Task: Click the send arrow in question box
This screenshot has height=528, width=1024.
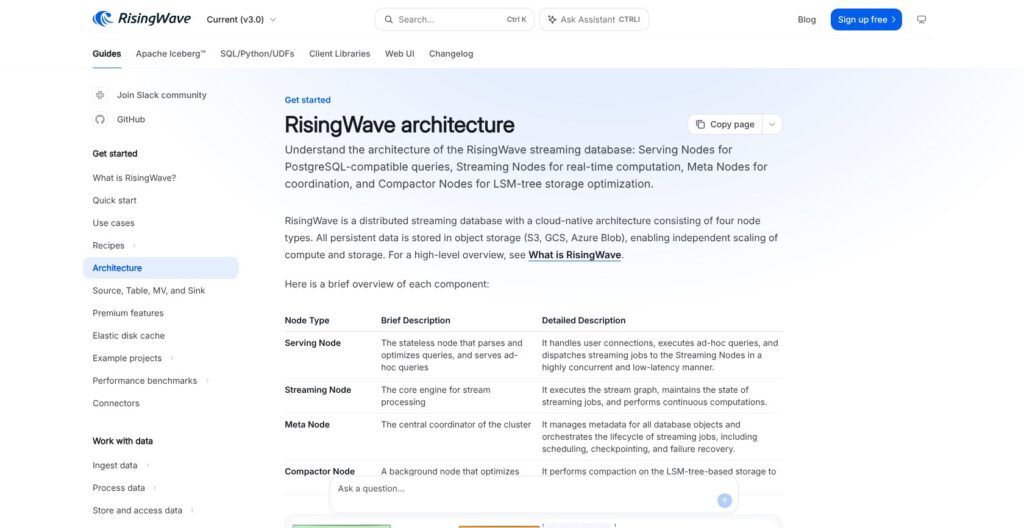Action: 724,501
